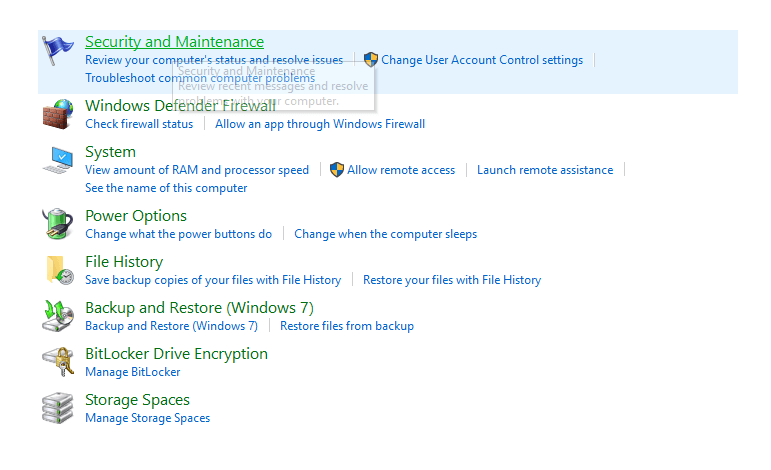Select Change what the power buttons do
Viewport: 771px width, 470px height.
(x=178, y=234)
